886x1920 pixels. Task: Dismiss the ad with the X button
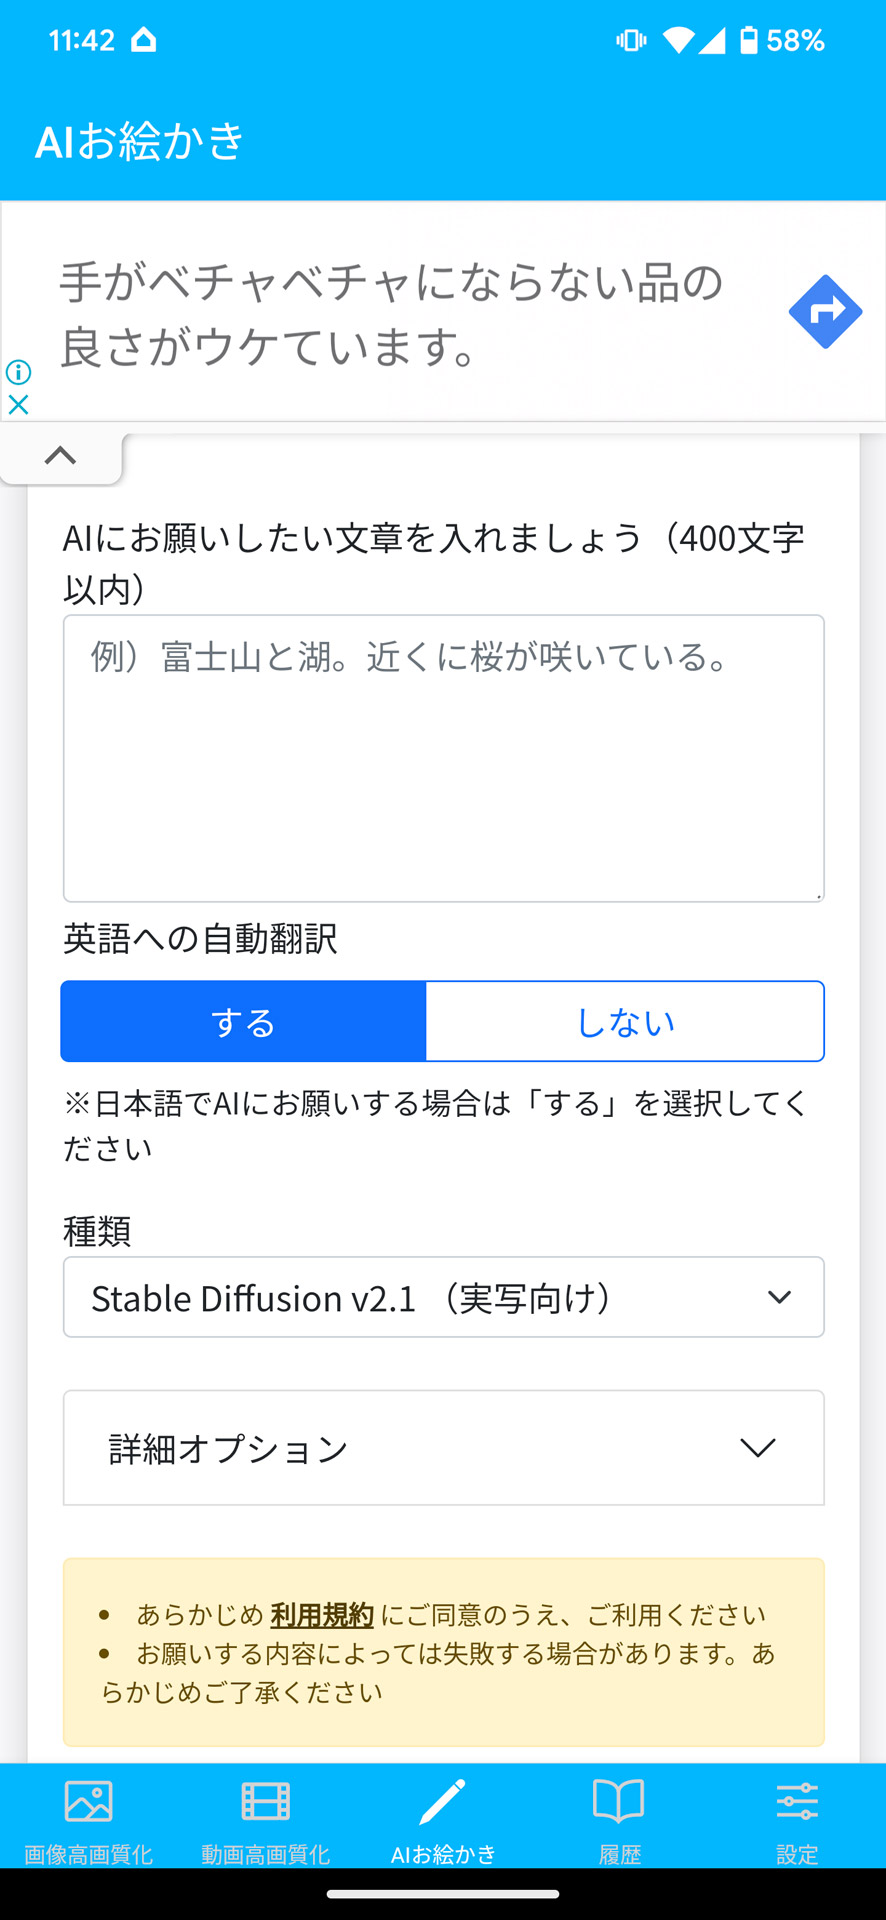(18, 406)
